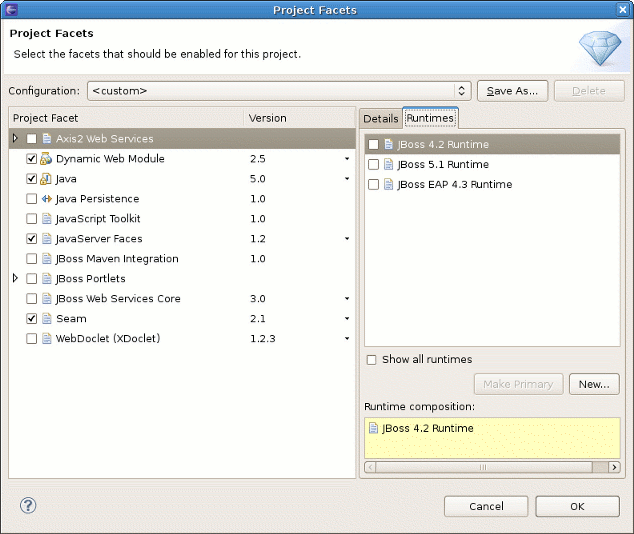Viewport: 634px width, 534px height.
Task: Click JBoss 4.2 Runtime in composition
Action: pyautogui.click(x=428, y=428)
